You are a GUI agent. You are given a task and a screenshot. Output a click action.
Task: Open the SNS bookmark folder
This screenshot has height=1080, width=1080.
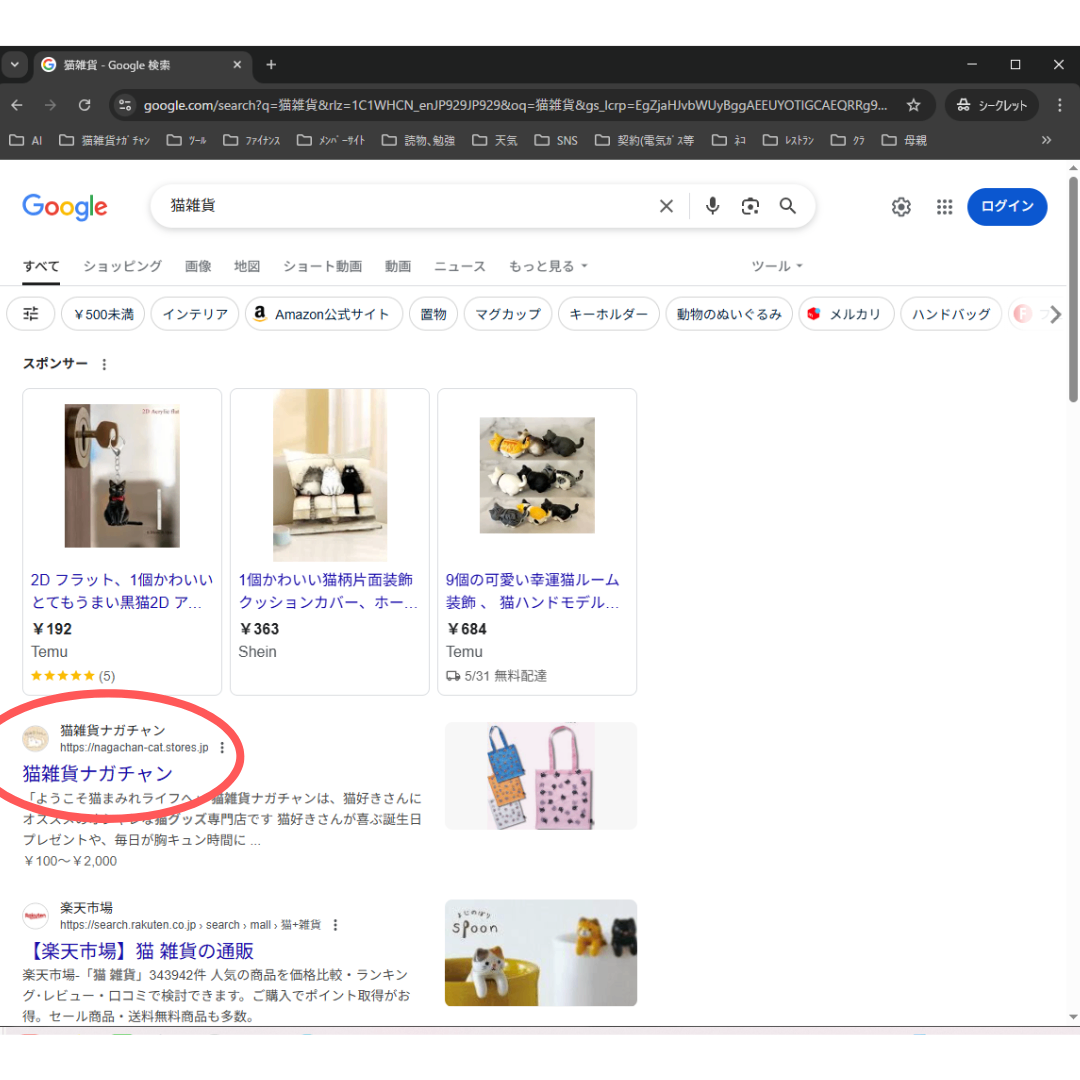(x=557, y=141)
